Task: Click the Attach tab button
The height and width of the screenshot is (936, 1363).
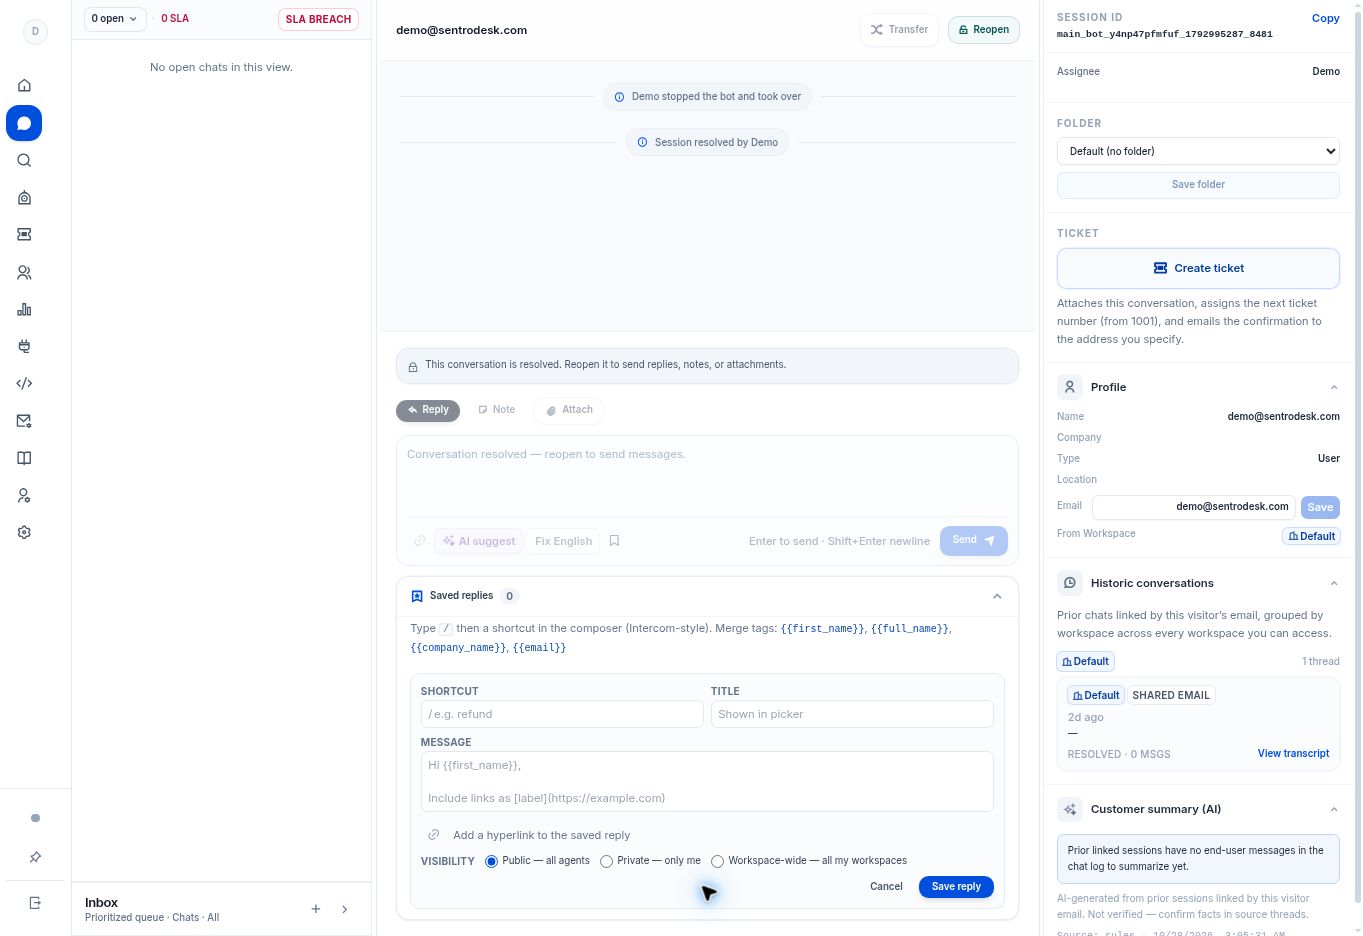Action: click(x=569, y=410)
